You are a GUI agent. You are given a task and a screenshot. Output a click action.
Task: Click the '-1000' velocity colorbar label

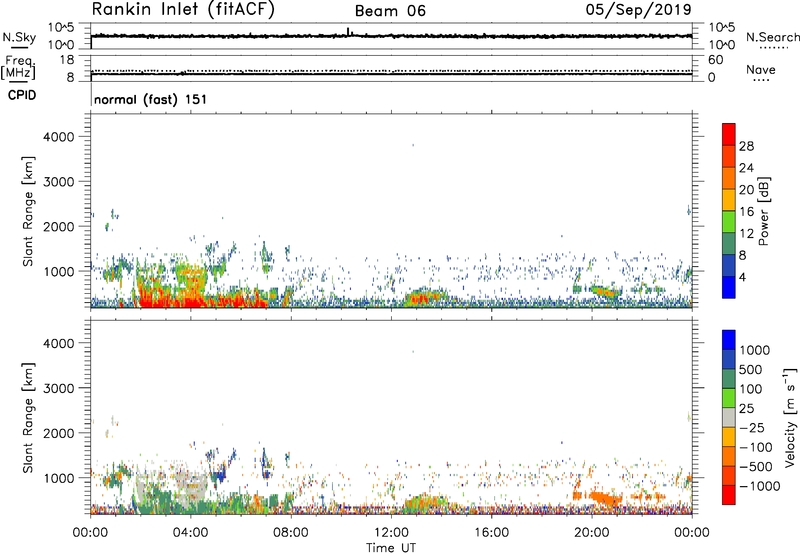point(759,486)
